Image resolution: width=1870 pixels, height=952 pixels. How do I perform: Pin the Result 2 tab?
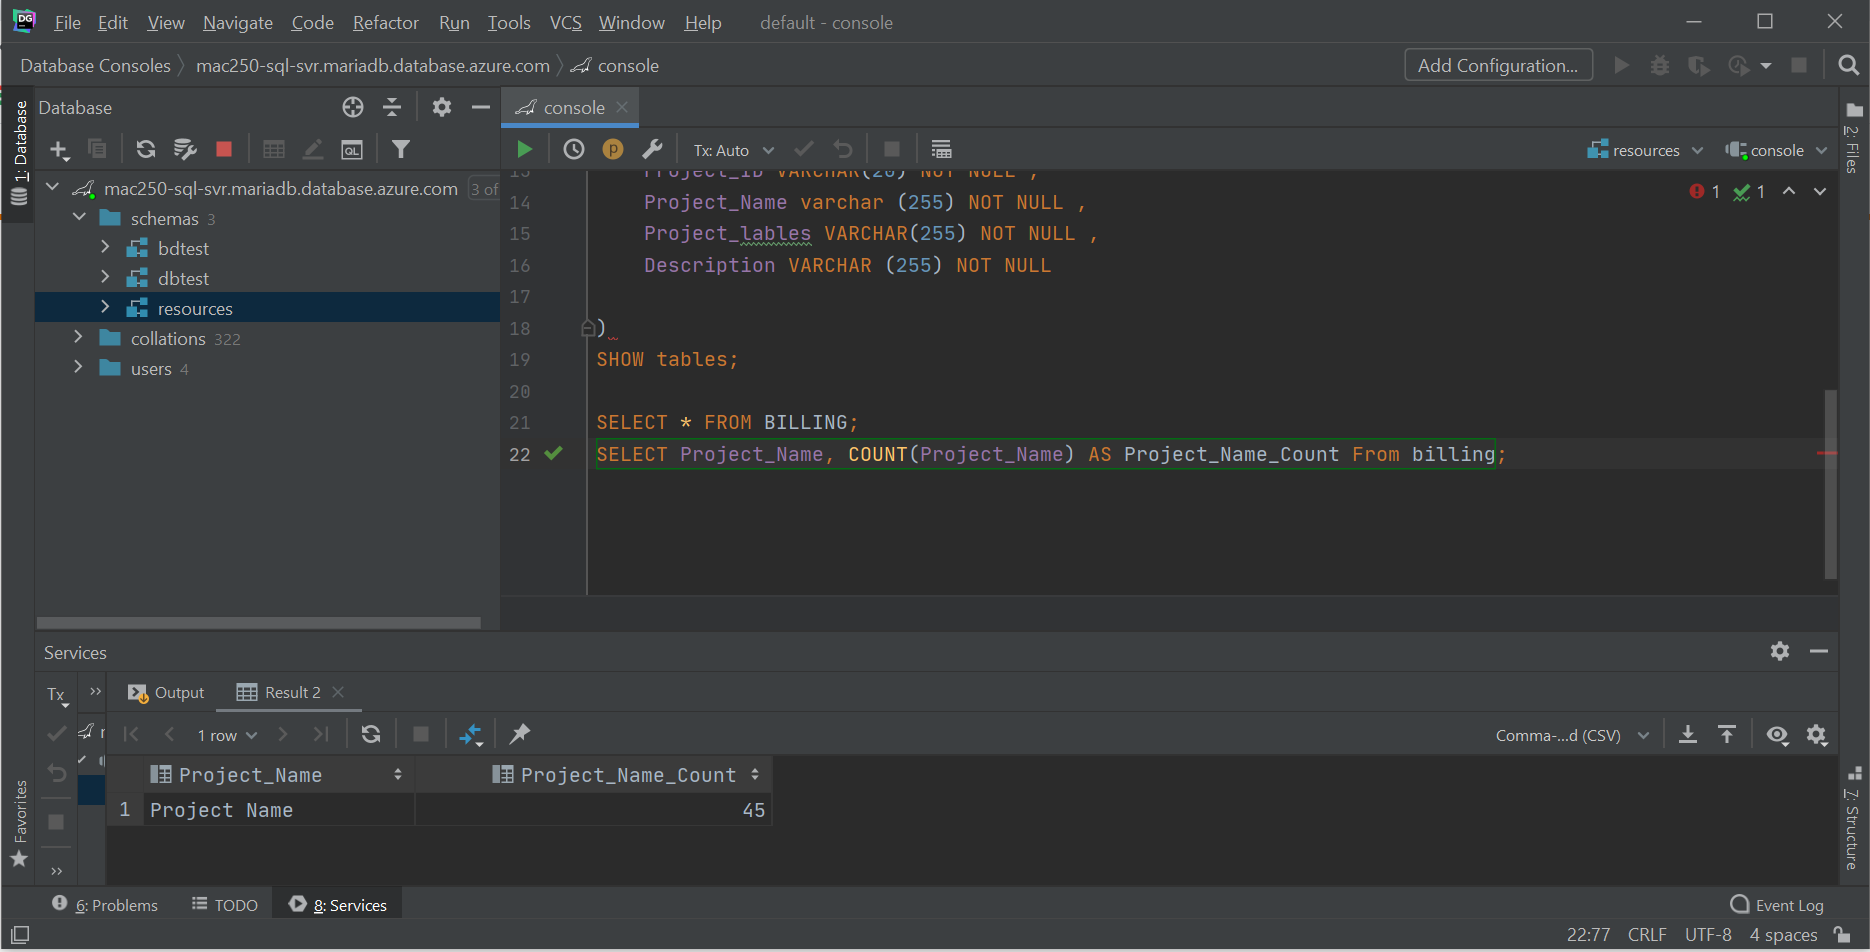coord(520,734)
